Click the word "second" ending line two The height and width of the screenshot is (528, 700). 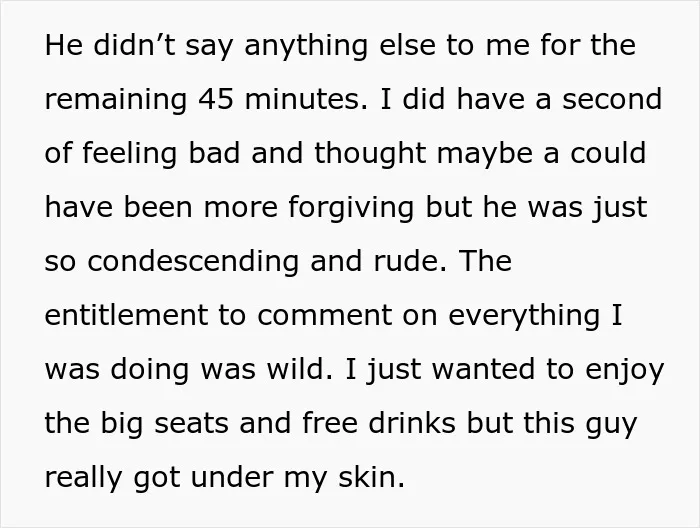point(612,99)
